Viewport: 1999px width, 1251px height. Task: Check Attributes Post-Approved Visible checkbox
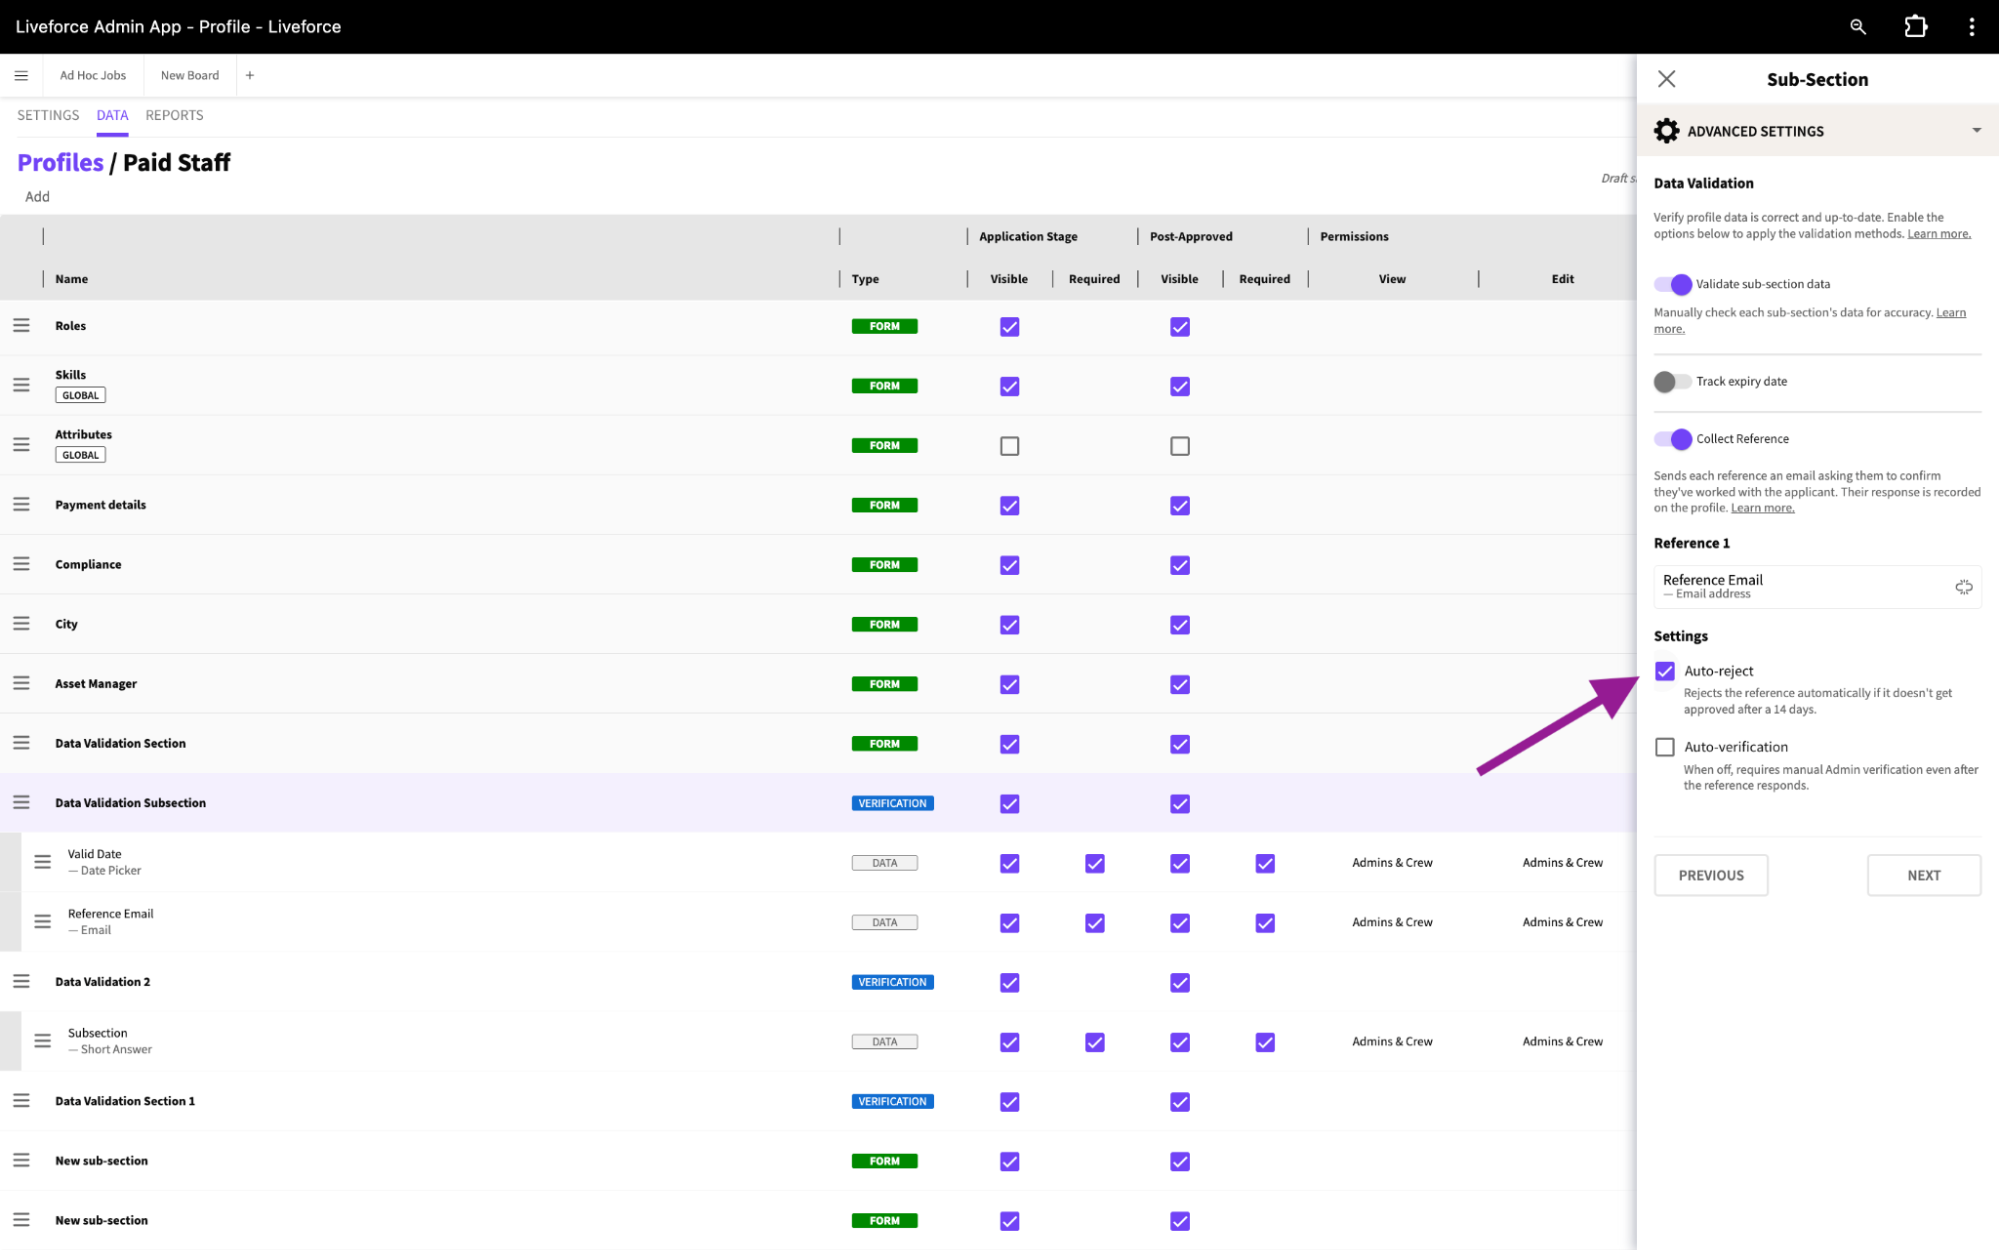(1180, 446)
